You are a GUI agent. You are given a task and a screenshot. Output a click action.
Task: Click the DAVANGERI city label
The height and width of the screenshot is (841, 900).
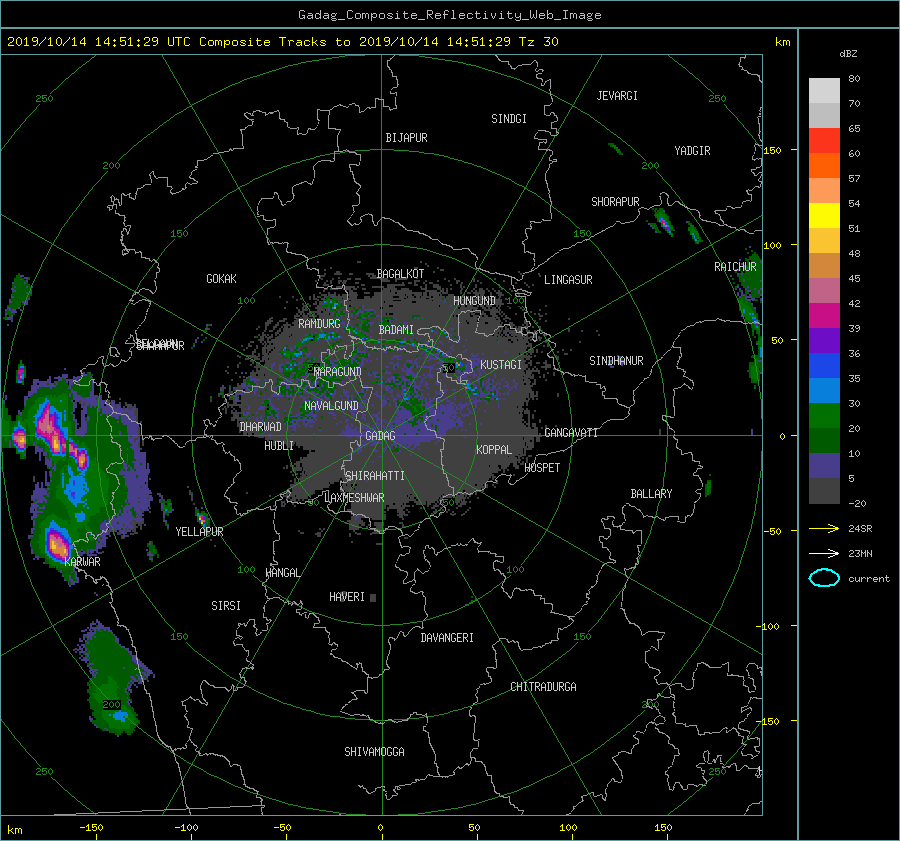pyautogui.click(x=447, y=638)
